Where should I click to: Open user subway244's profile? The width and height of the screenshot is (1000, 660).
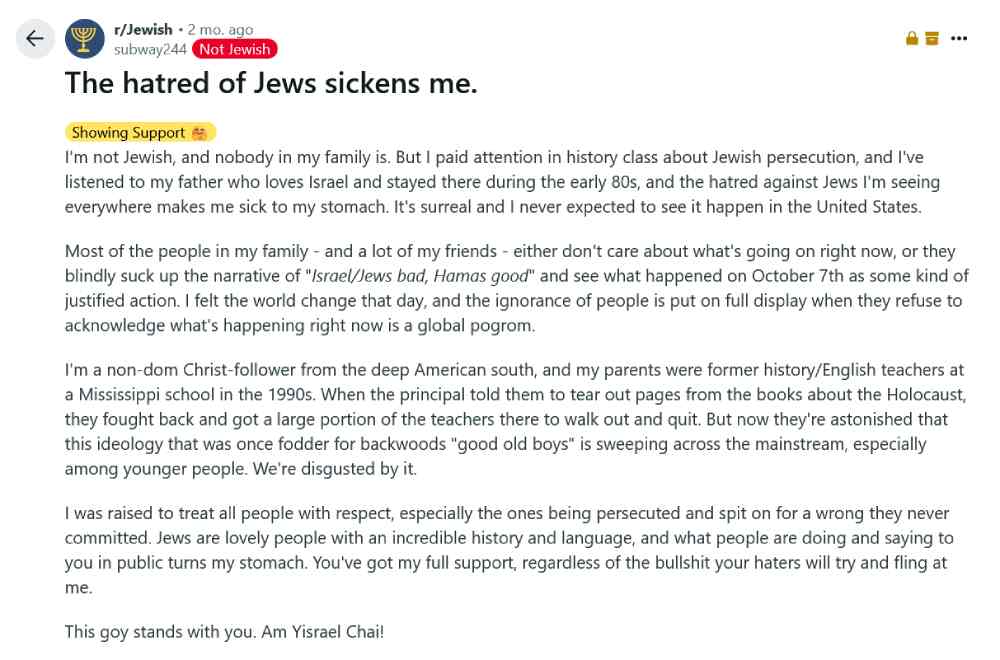pos(150,49)
